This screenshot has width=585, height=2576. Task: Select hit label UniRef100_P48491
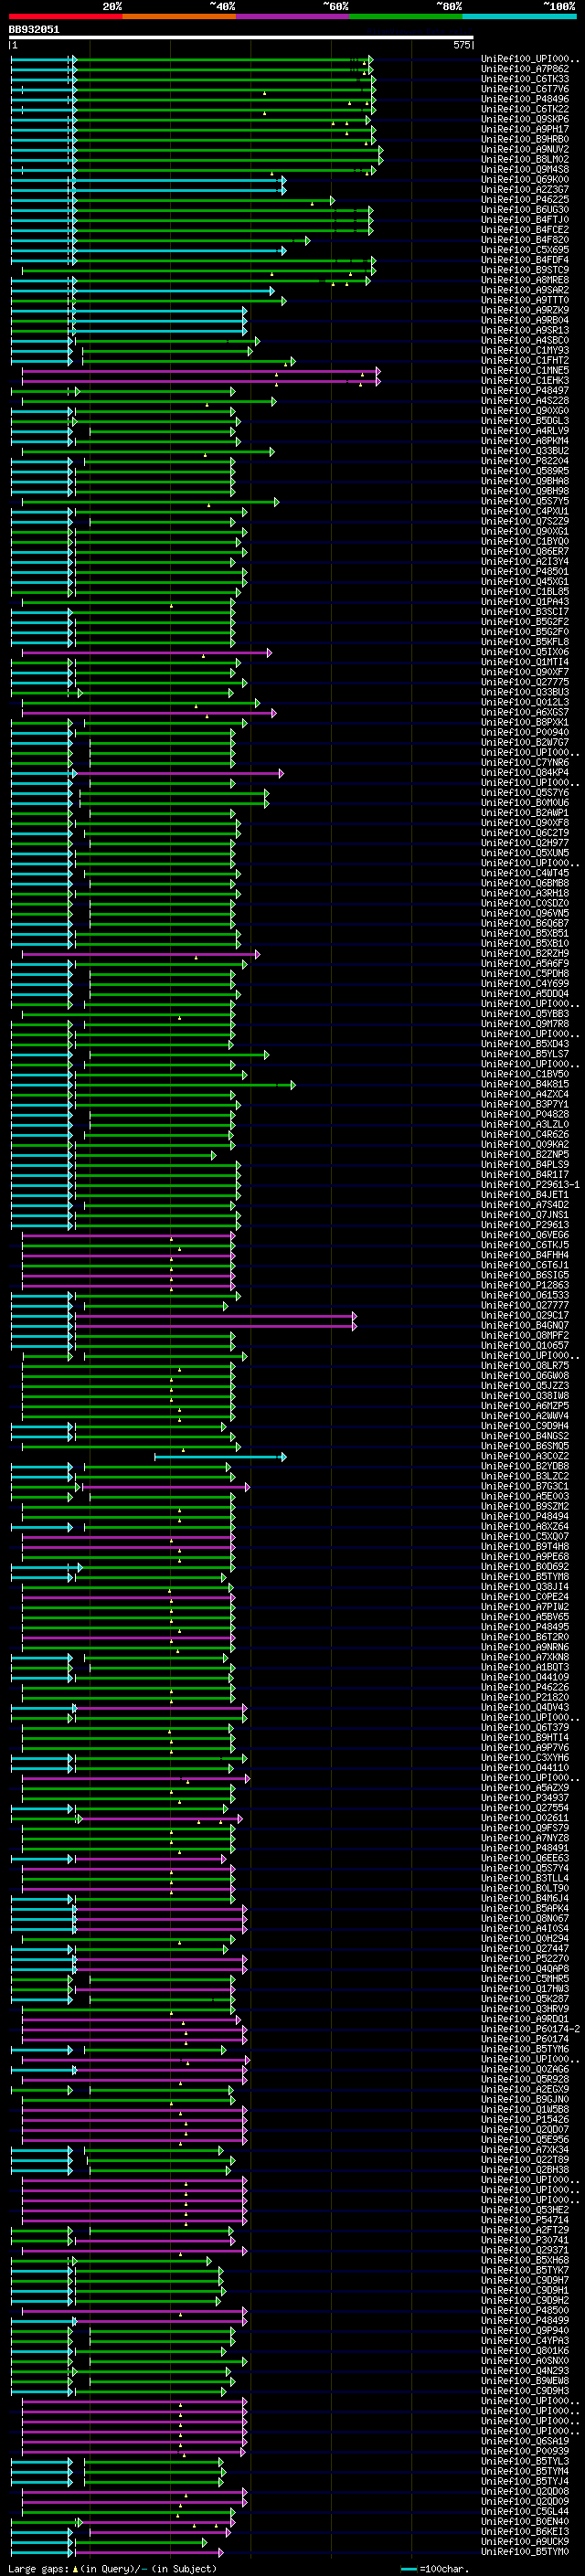pos(525,1849)
